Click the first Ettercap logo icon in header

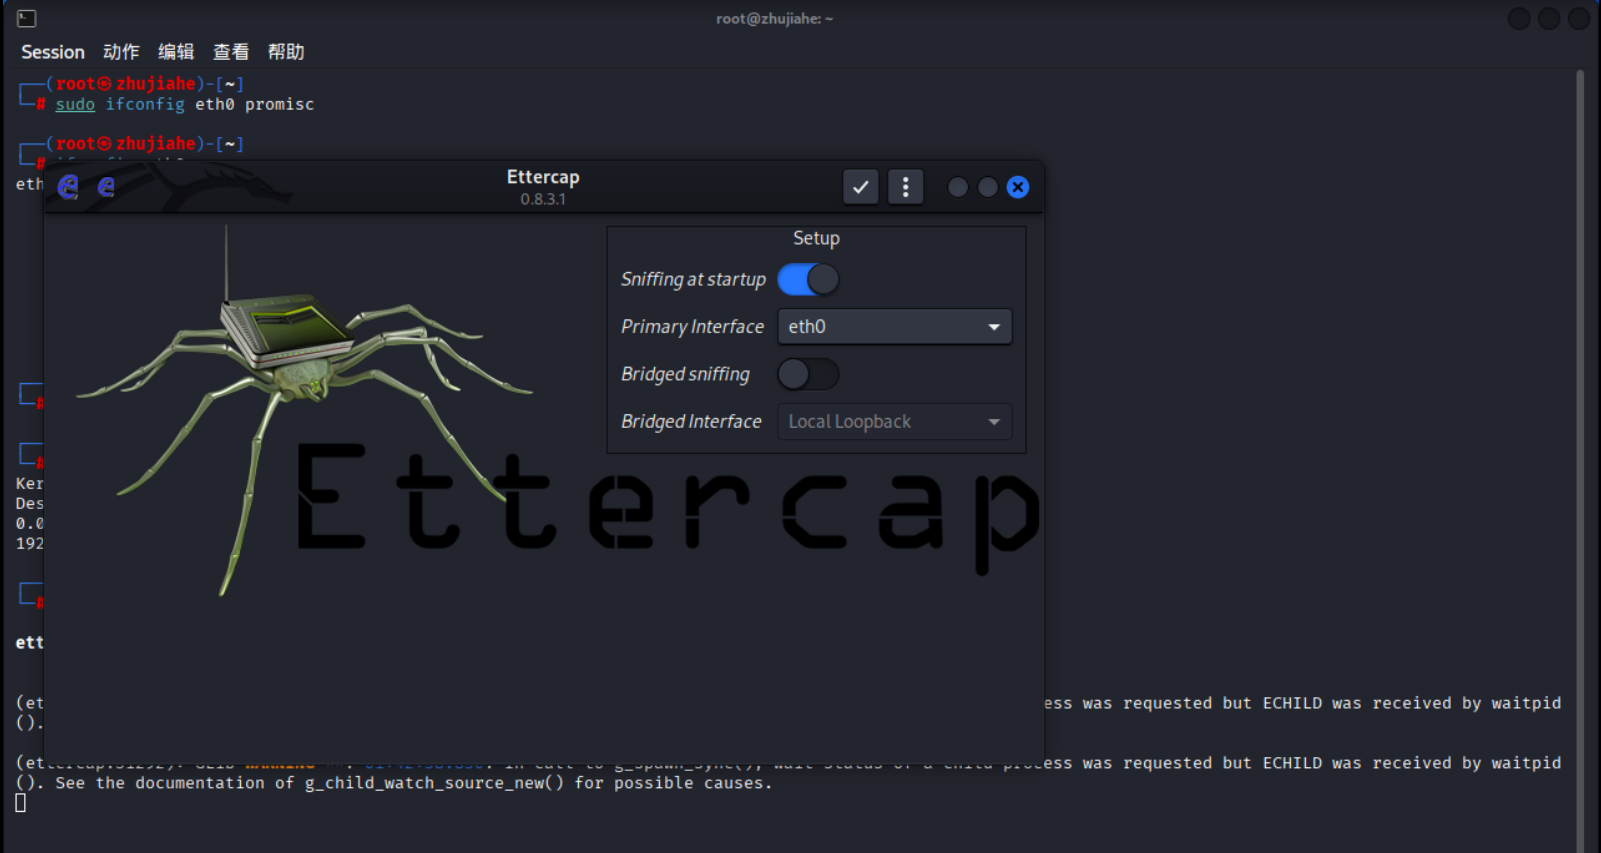click(68, 187)
